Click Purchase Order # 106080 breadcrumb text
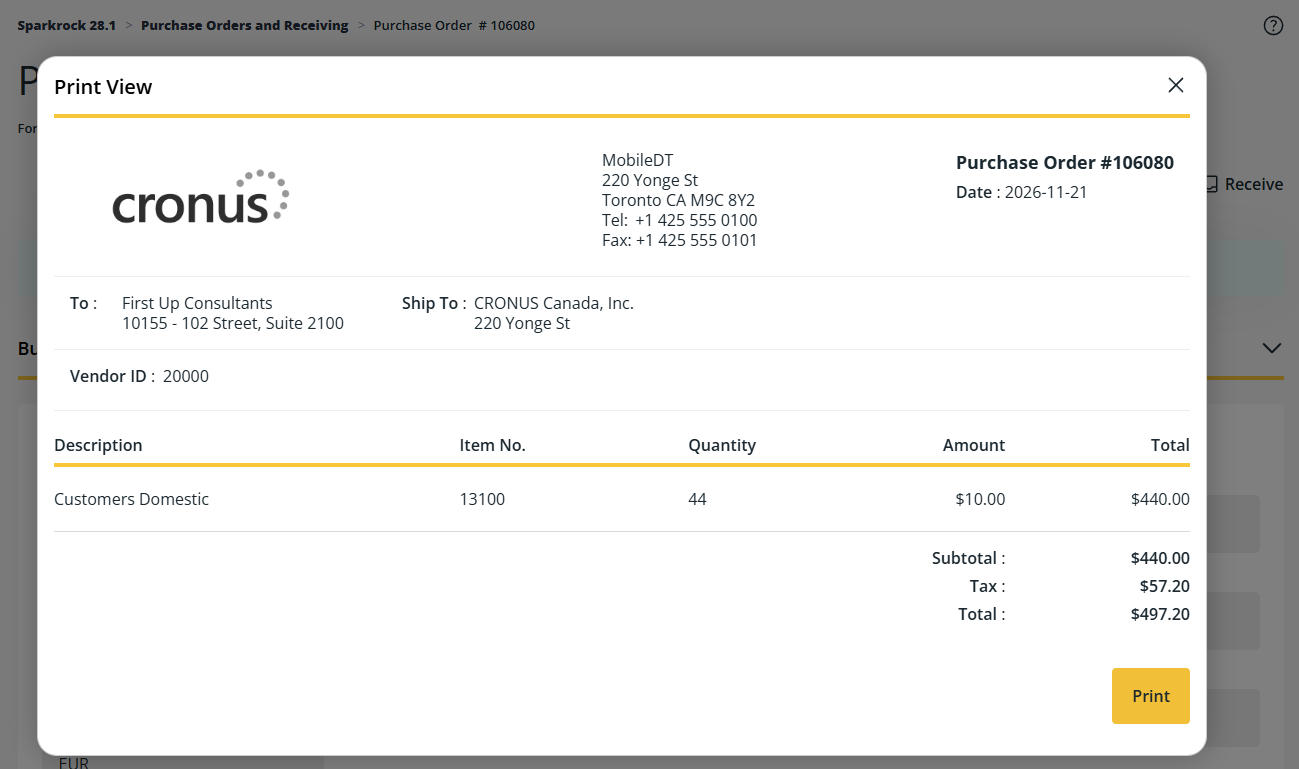This screenshot has height=769, width=1299. coord(454,25)
